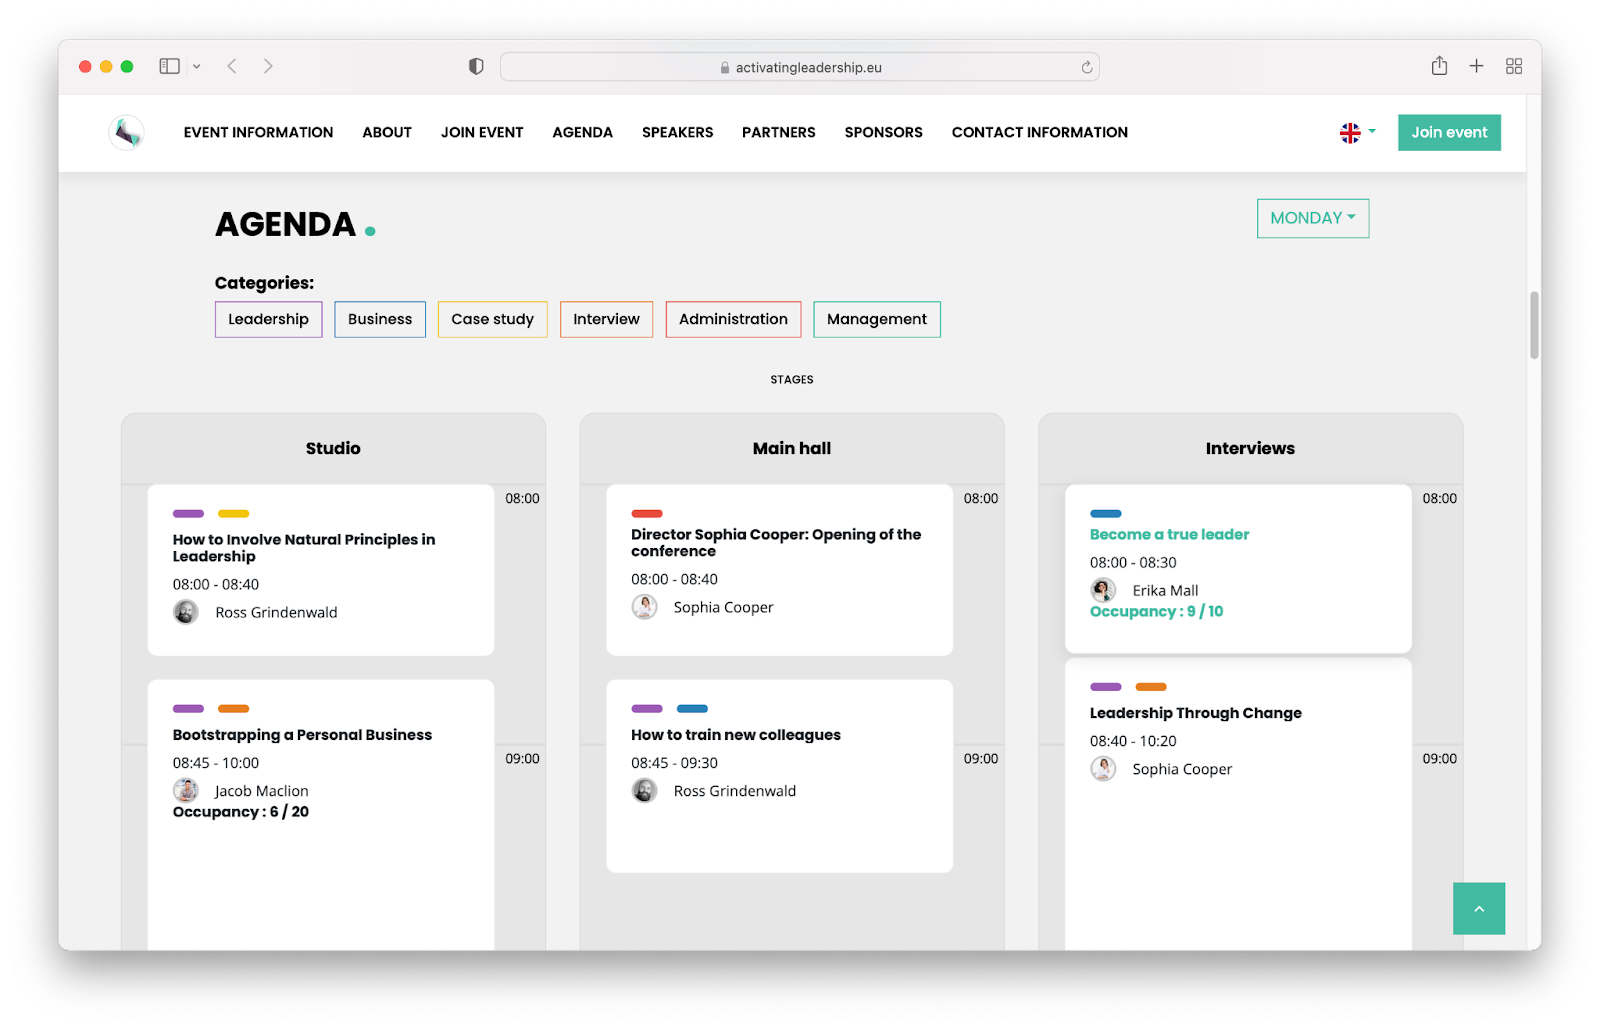Click Ross Grindenwald's avatar in Studio session
The image size is (1600, 1027).
click(x=186, y=612)
